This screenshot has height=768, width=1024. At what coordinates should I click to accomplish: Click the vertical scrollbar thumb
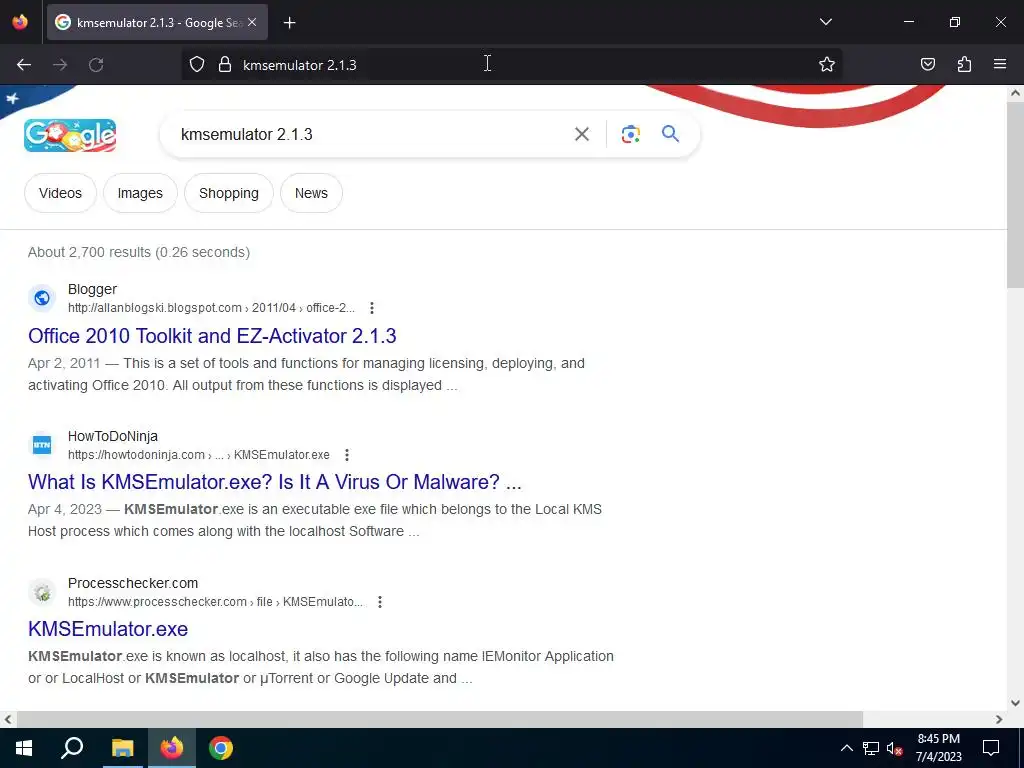pos(1015,195)
